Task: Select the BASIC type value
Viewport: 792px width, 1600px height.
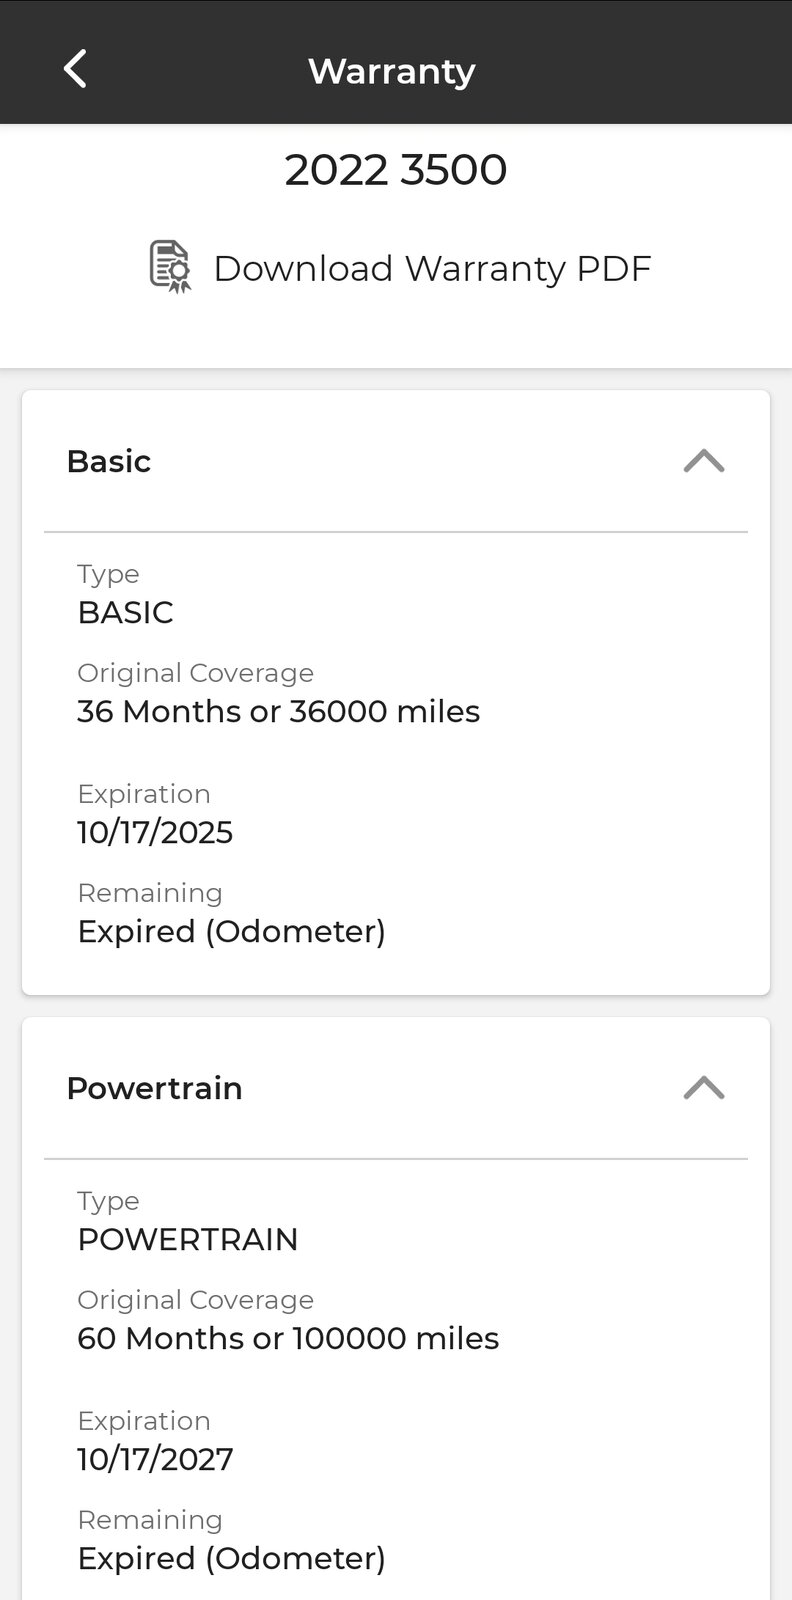Action: click(x=125, y=612)
